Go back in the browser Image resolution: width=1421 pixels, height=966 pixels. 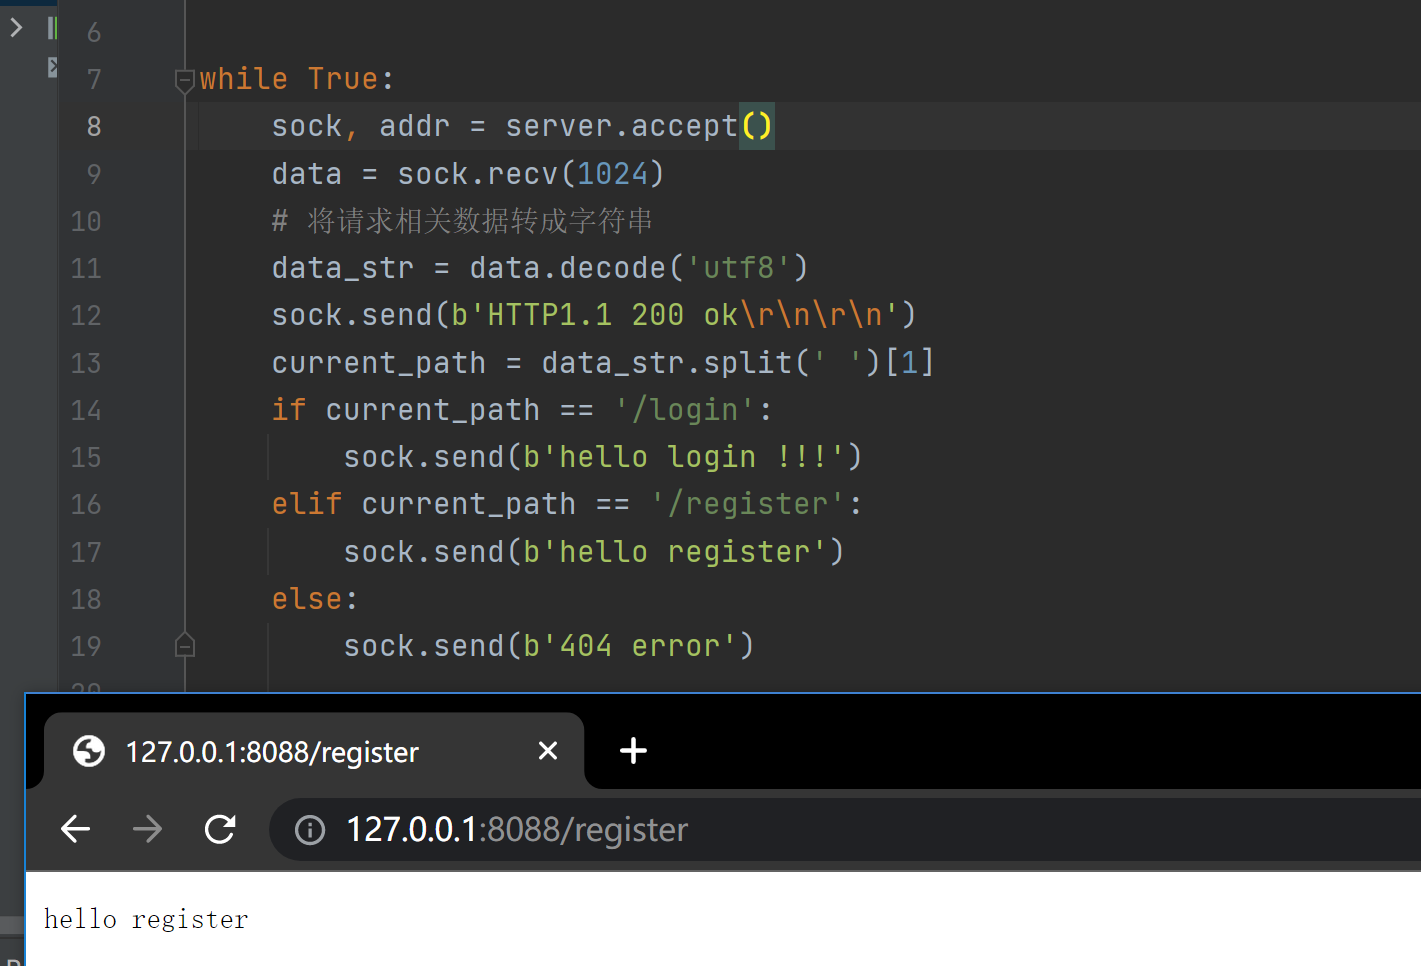76,829
